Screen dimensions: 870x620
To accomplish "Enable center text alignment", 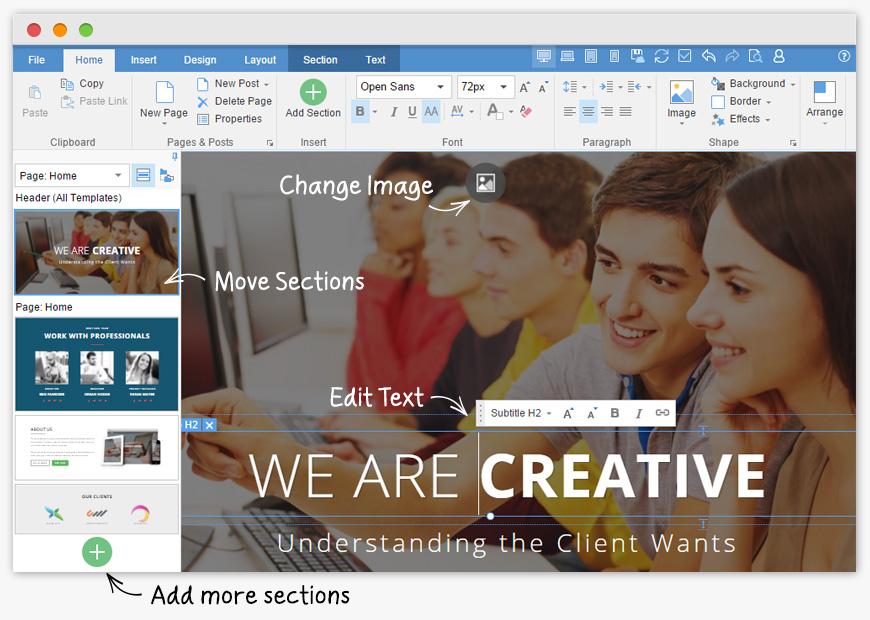I will tap(588, 112).
